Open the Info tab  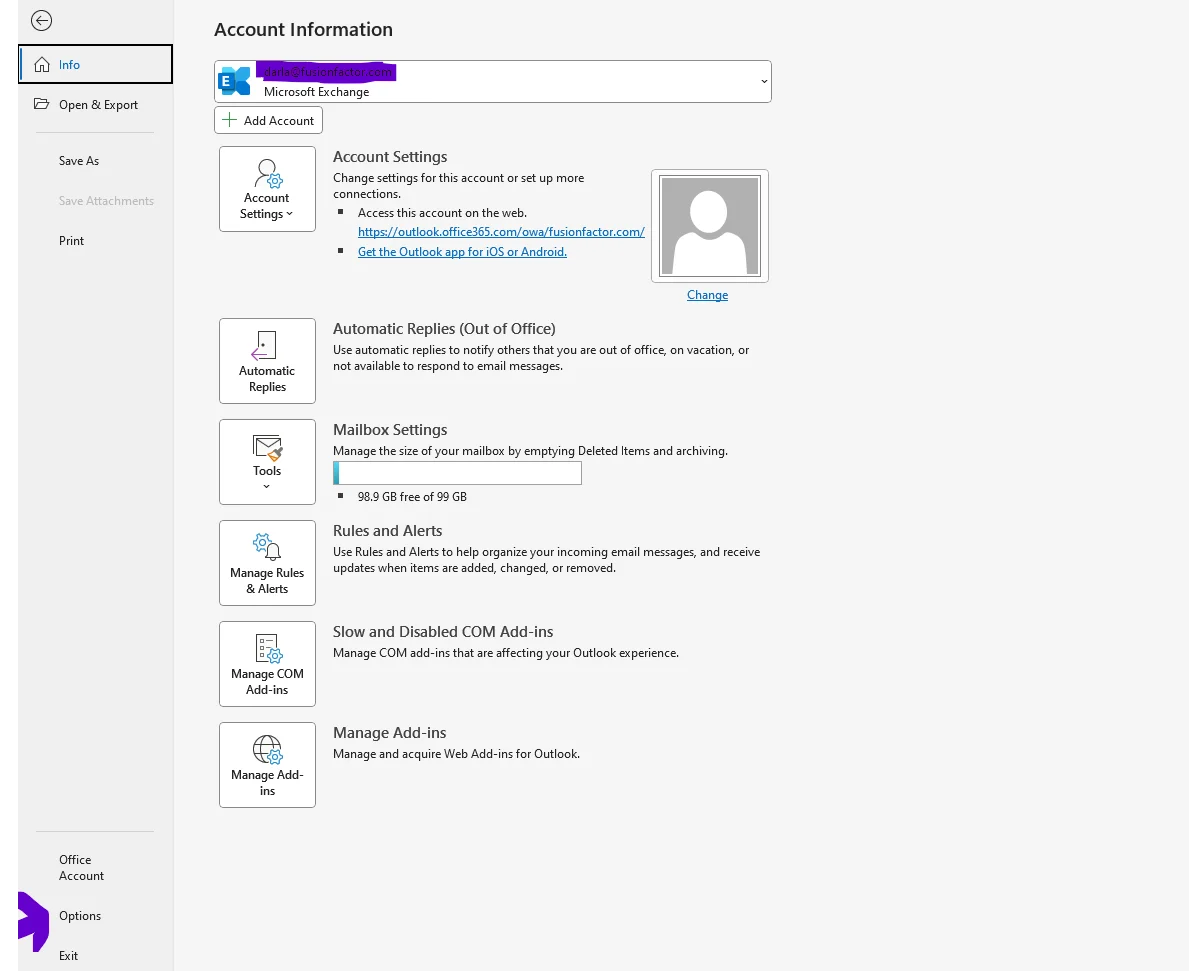pyautogui.click(x=96, y=64)
